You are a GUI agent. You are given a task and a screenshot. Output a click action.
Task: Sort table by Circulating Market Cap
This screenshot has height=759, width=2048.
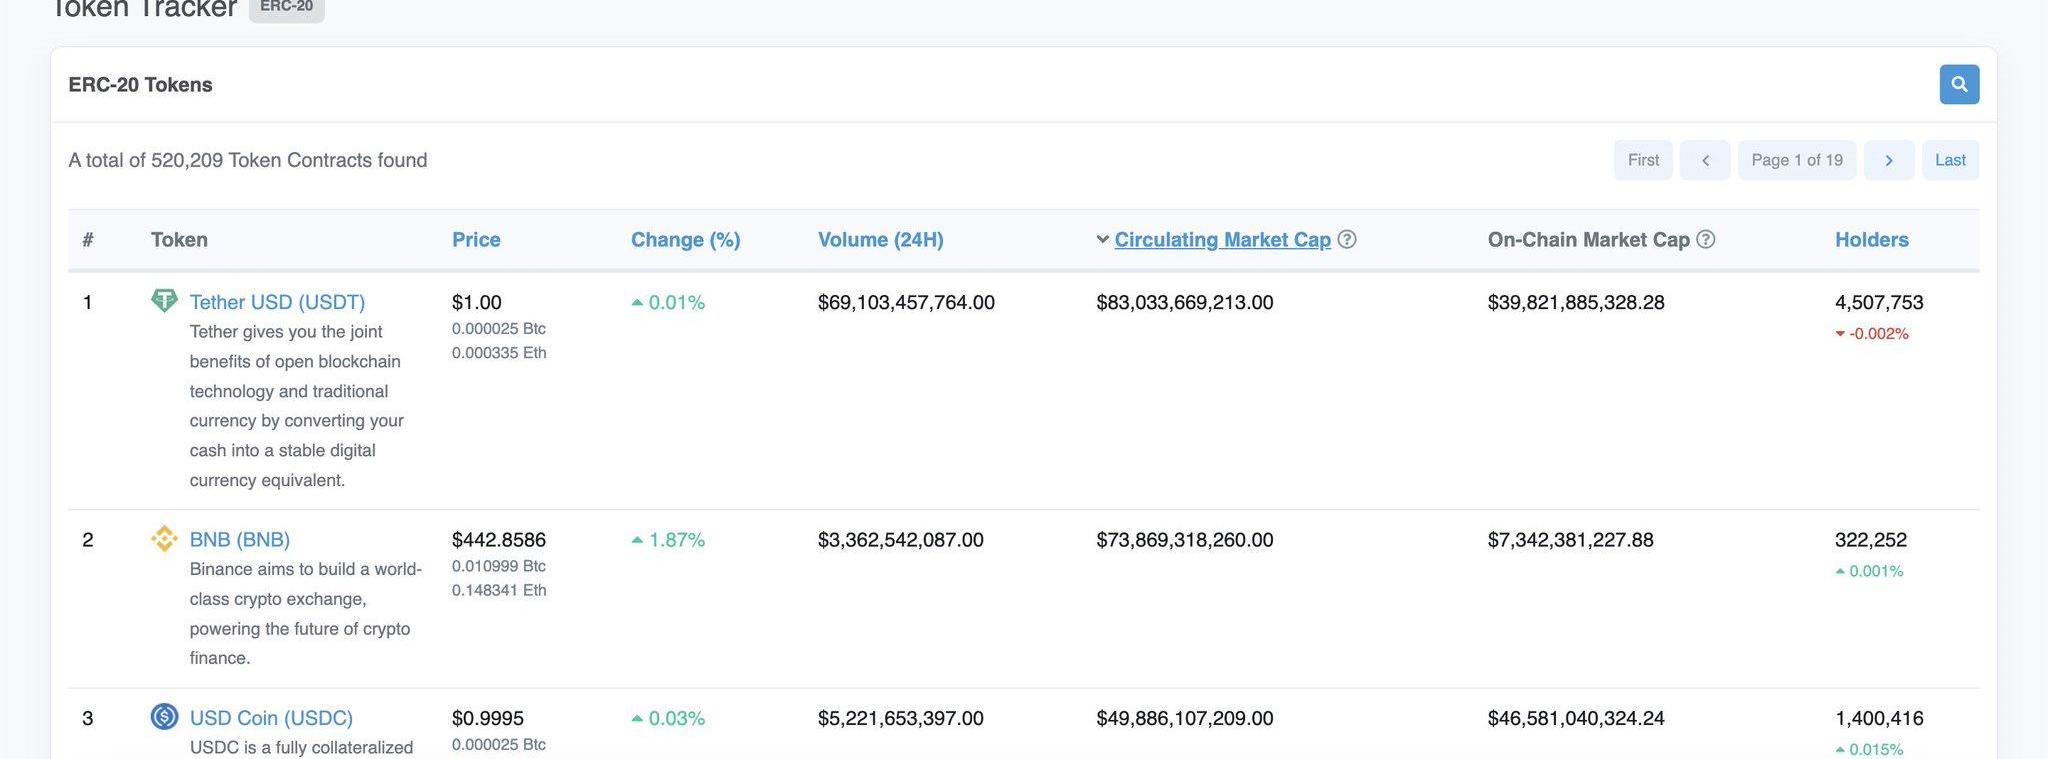coord(1222,240)
